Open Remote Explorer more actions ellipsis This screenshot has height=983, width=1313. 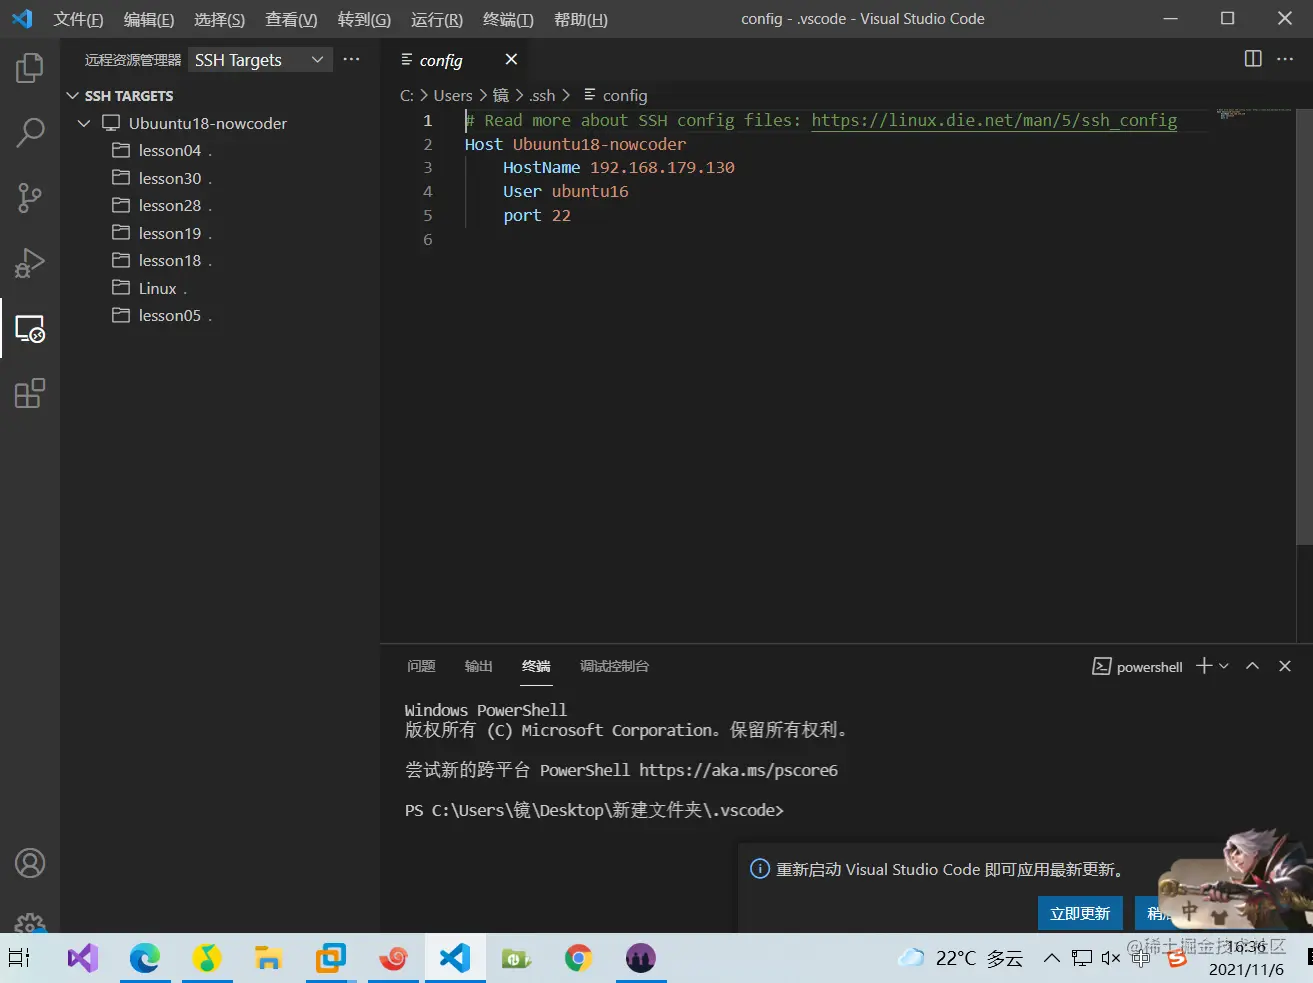(x=351, y=60)
